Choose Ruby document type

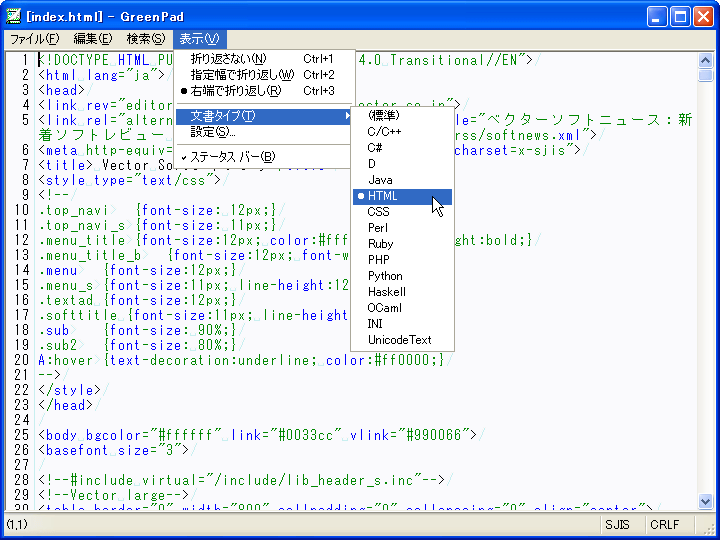(x=402, y=244)
